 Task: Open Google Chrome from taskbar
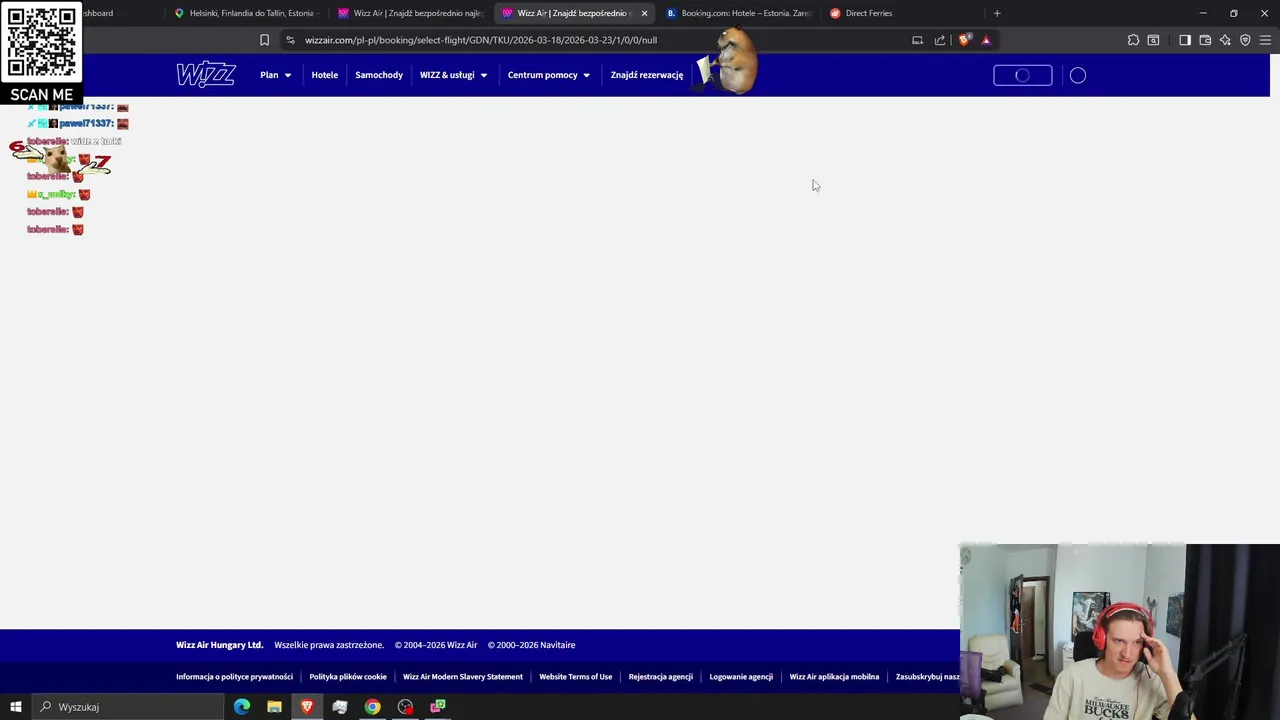[x=372, y=707]
